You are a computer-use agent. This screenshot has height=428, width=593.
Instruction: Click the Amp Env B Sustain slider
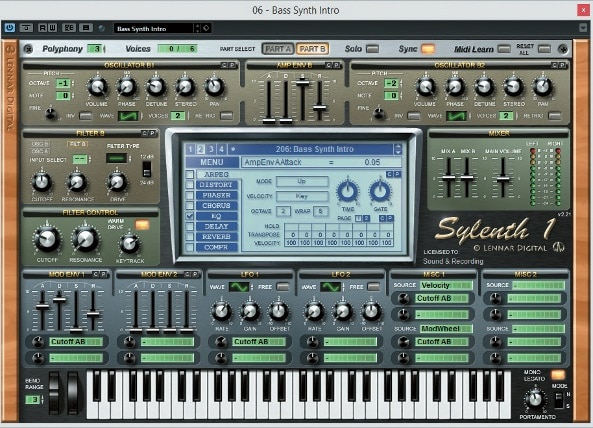point(303,82)
